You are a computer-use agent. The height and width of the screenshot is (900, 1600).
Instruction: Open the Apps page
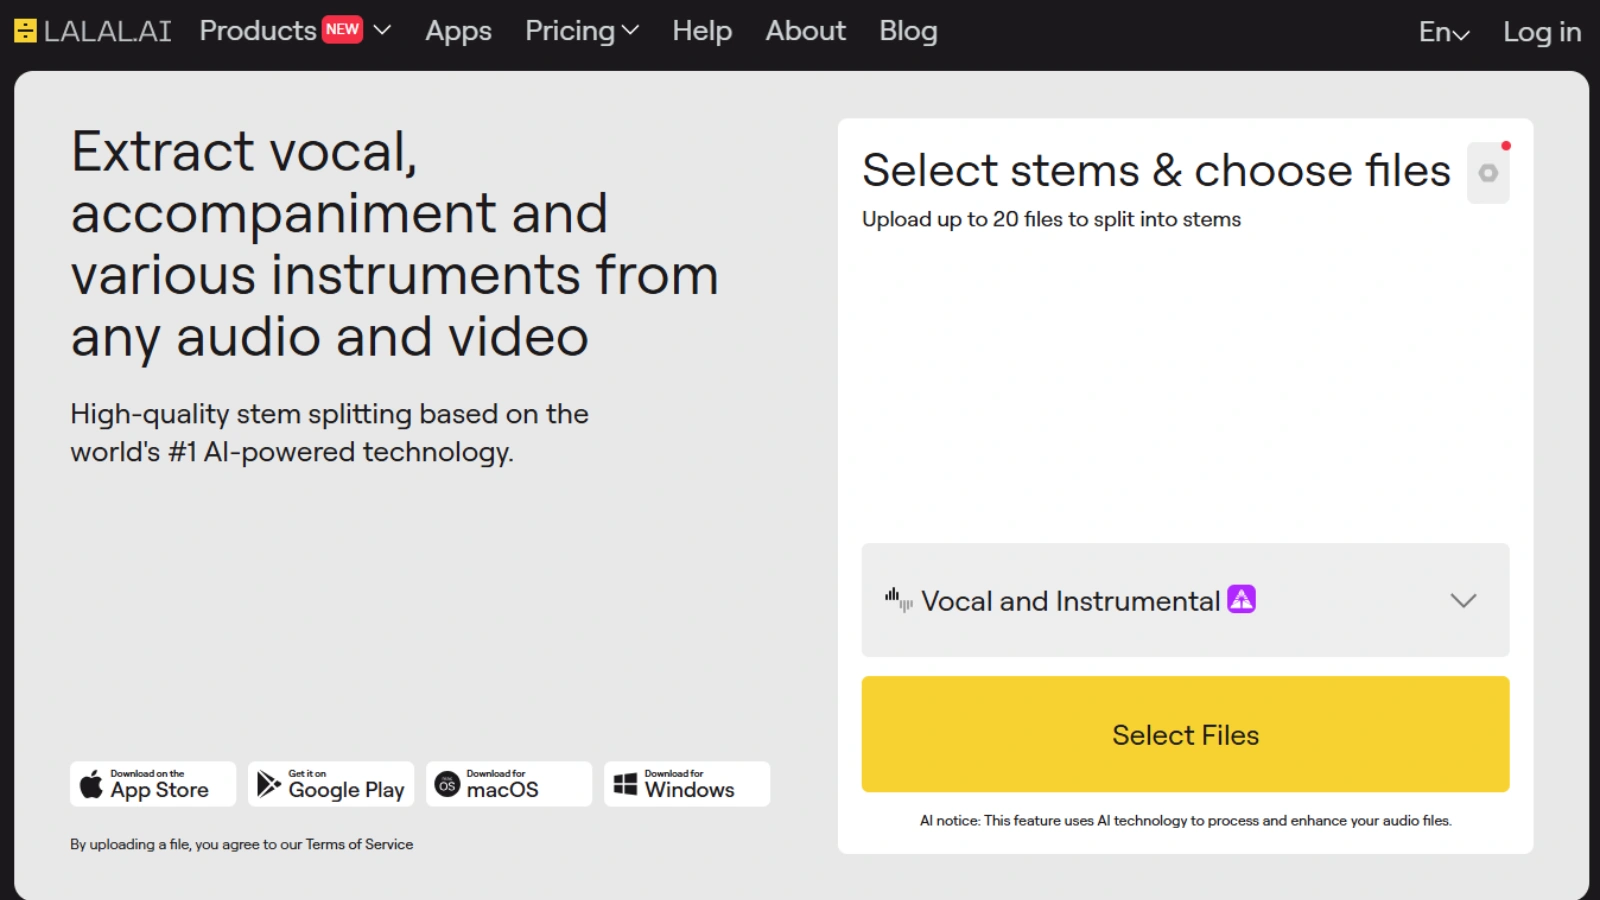[458, 31]
